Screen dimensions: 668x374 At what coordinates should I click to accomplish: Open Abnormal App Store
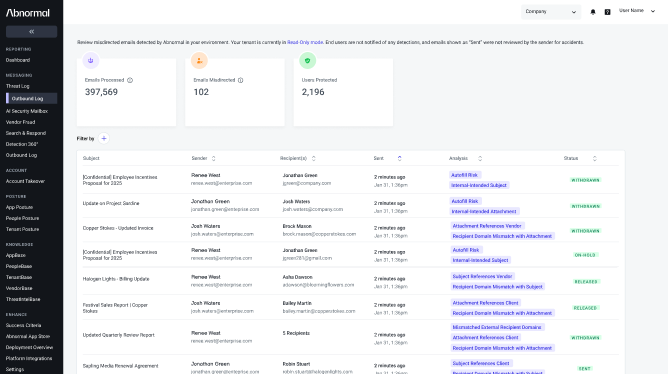[x=28, y=337]
